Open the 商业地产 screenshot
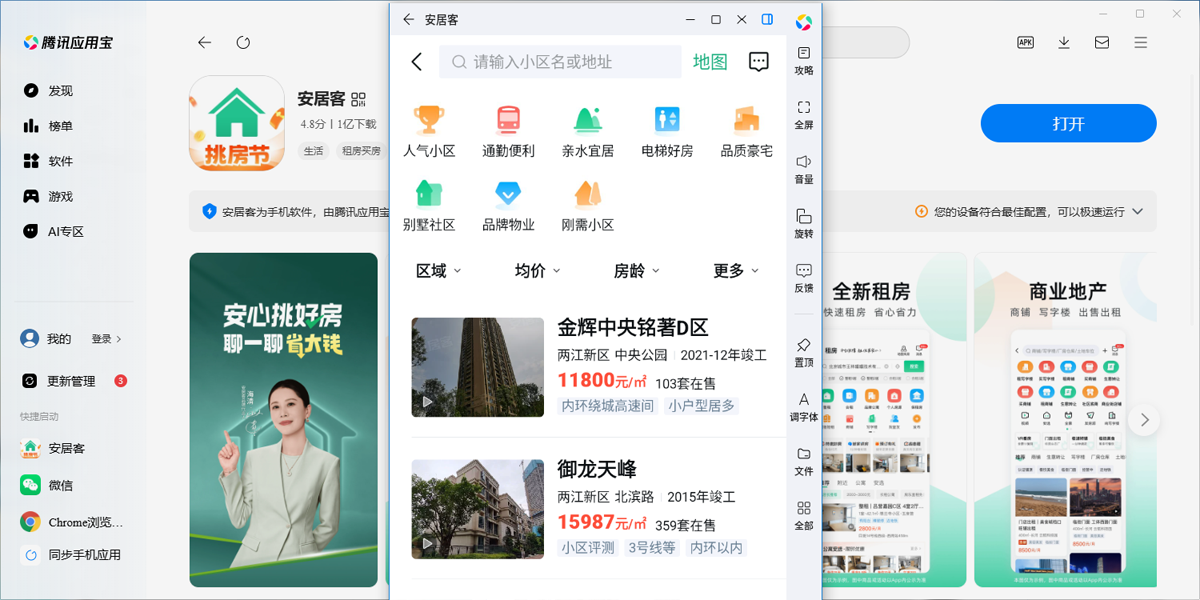1200x600 pixels. click(1067, 420)
